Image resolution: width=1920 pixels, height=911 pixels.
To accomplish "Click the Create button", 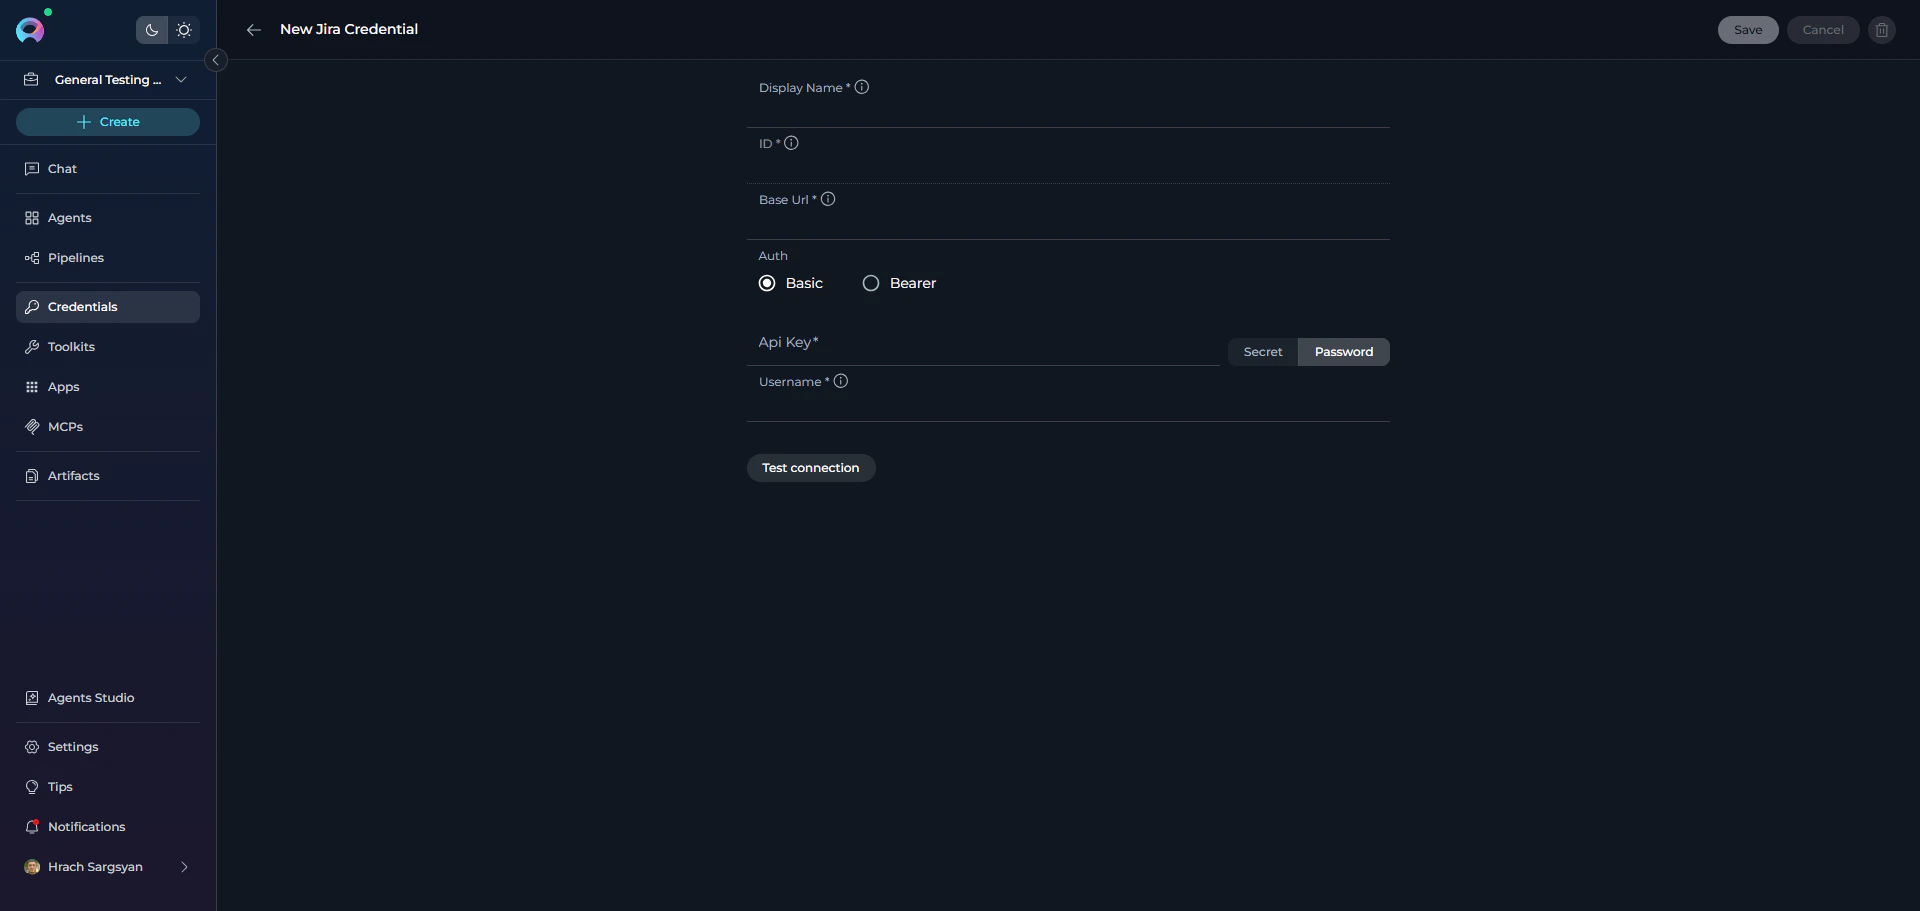I will 108,122.
